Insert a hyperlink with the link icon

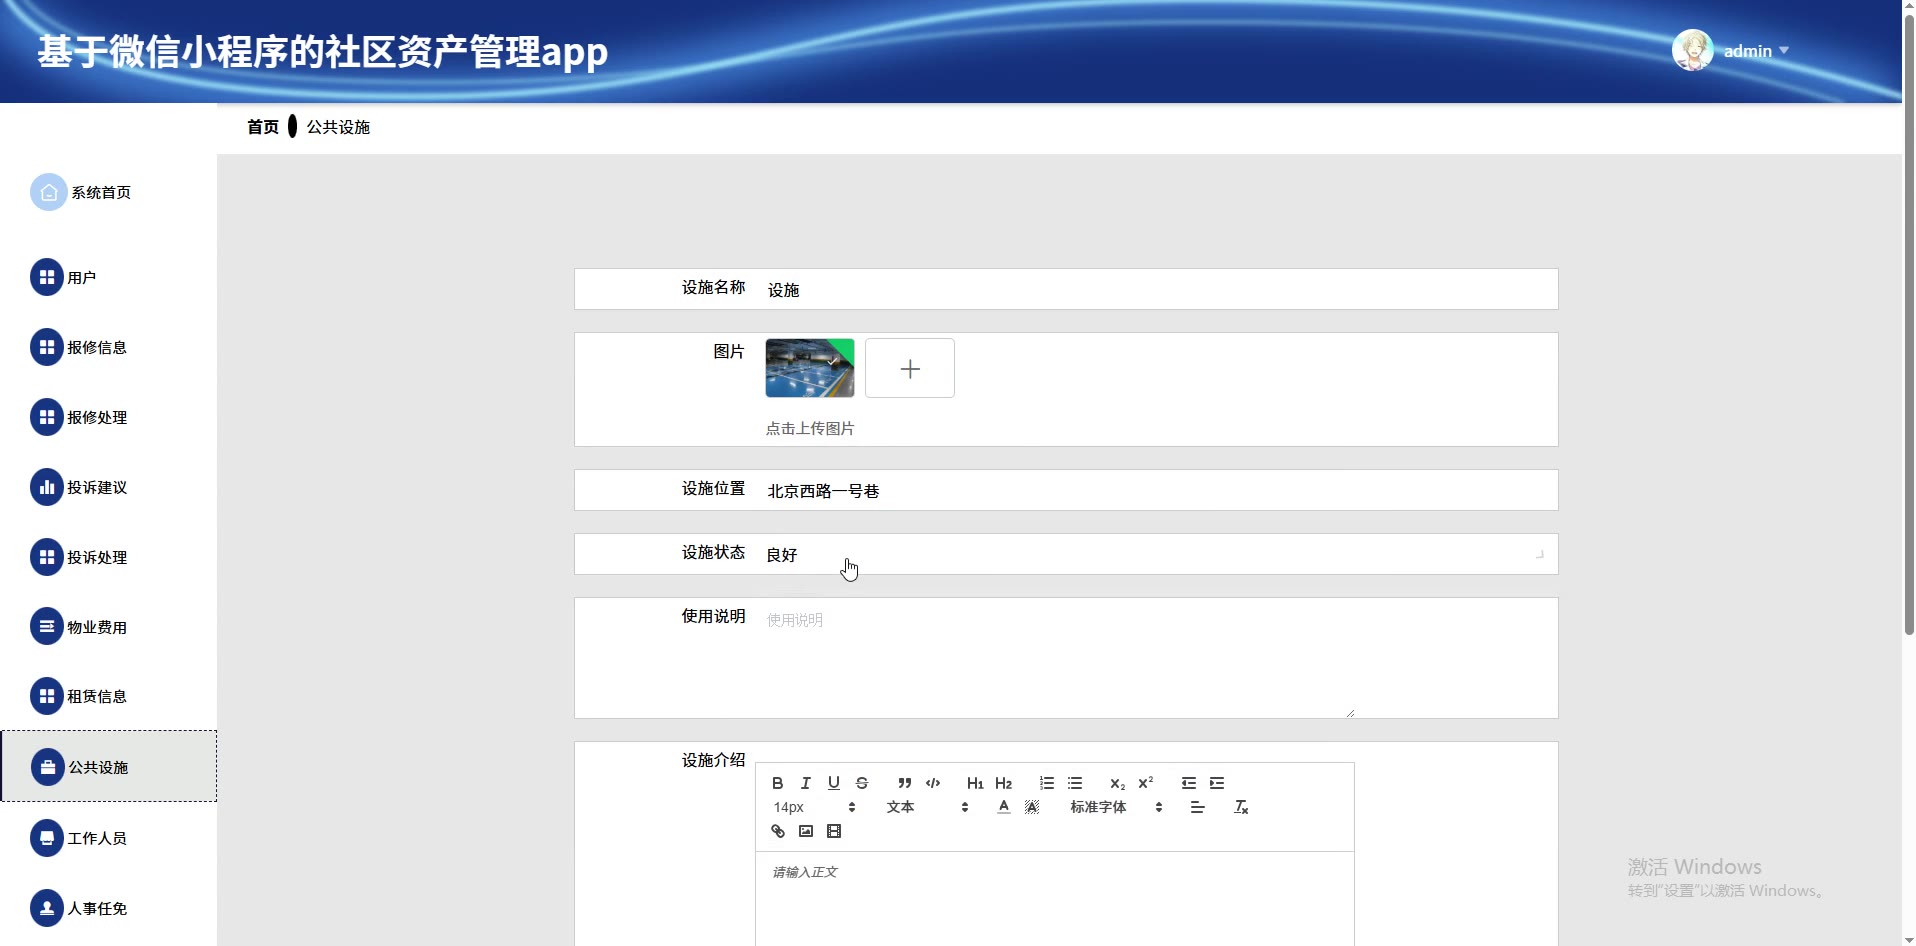tap(778, 831)
